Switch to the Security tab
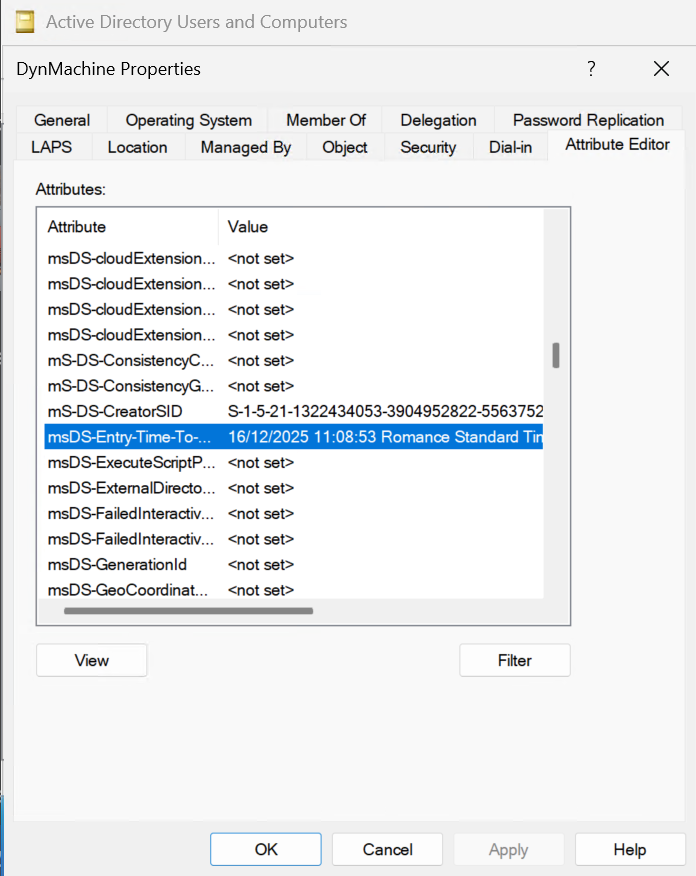 (428, 146)
